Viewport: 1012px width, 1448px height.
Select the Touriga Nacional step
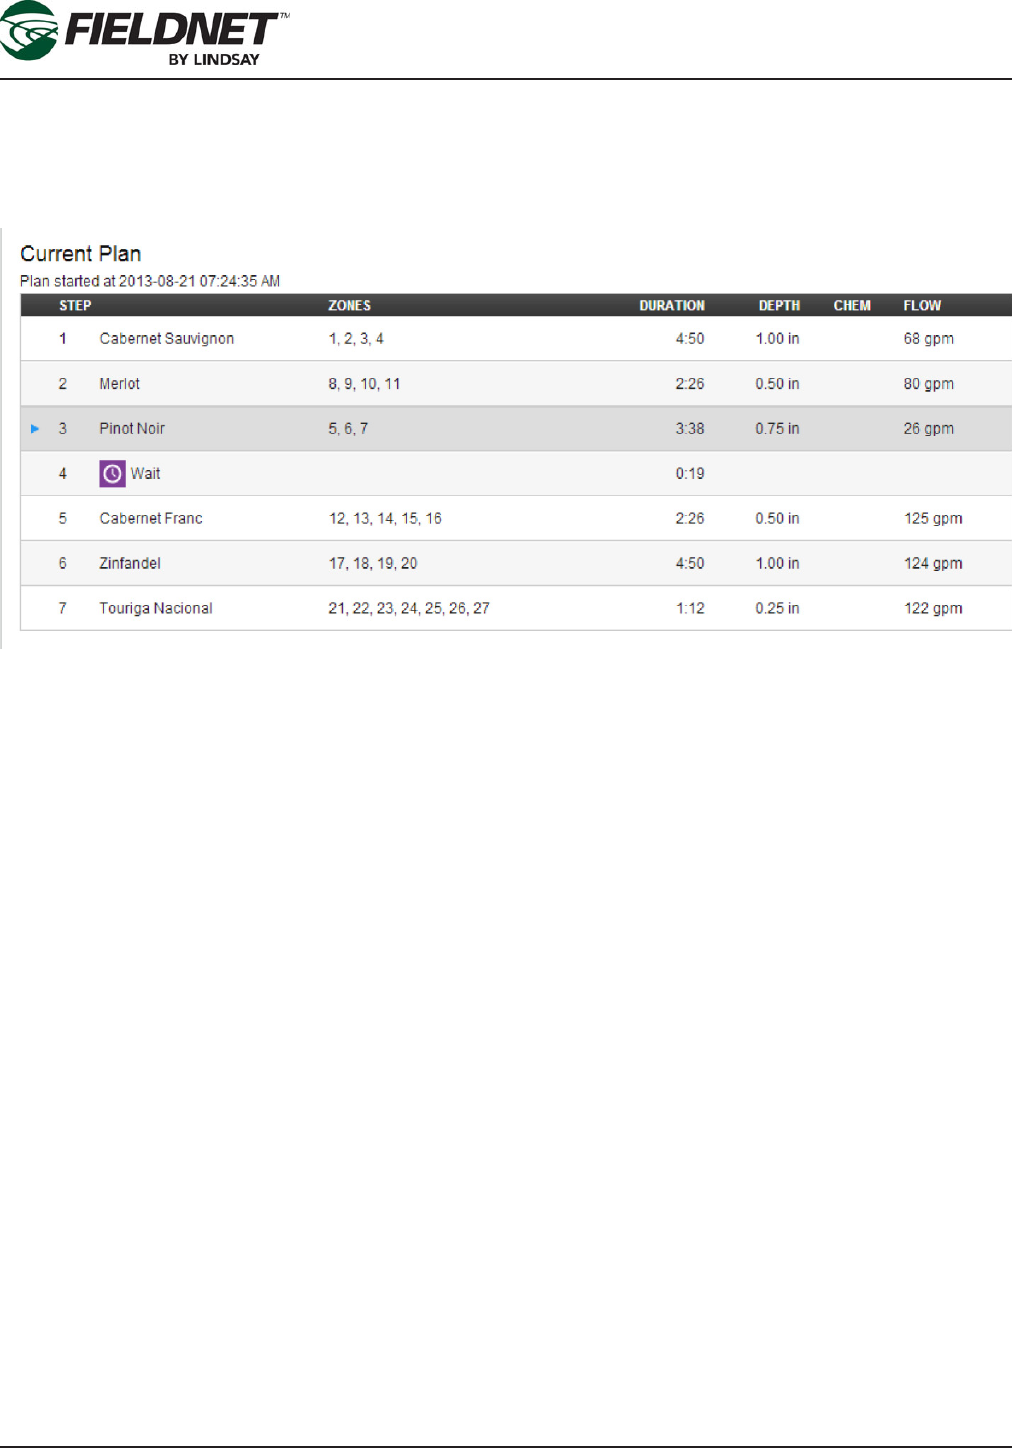tap(156, 609)
